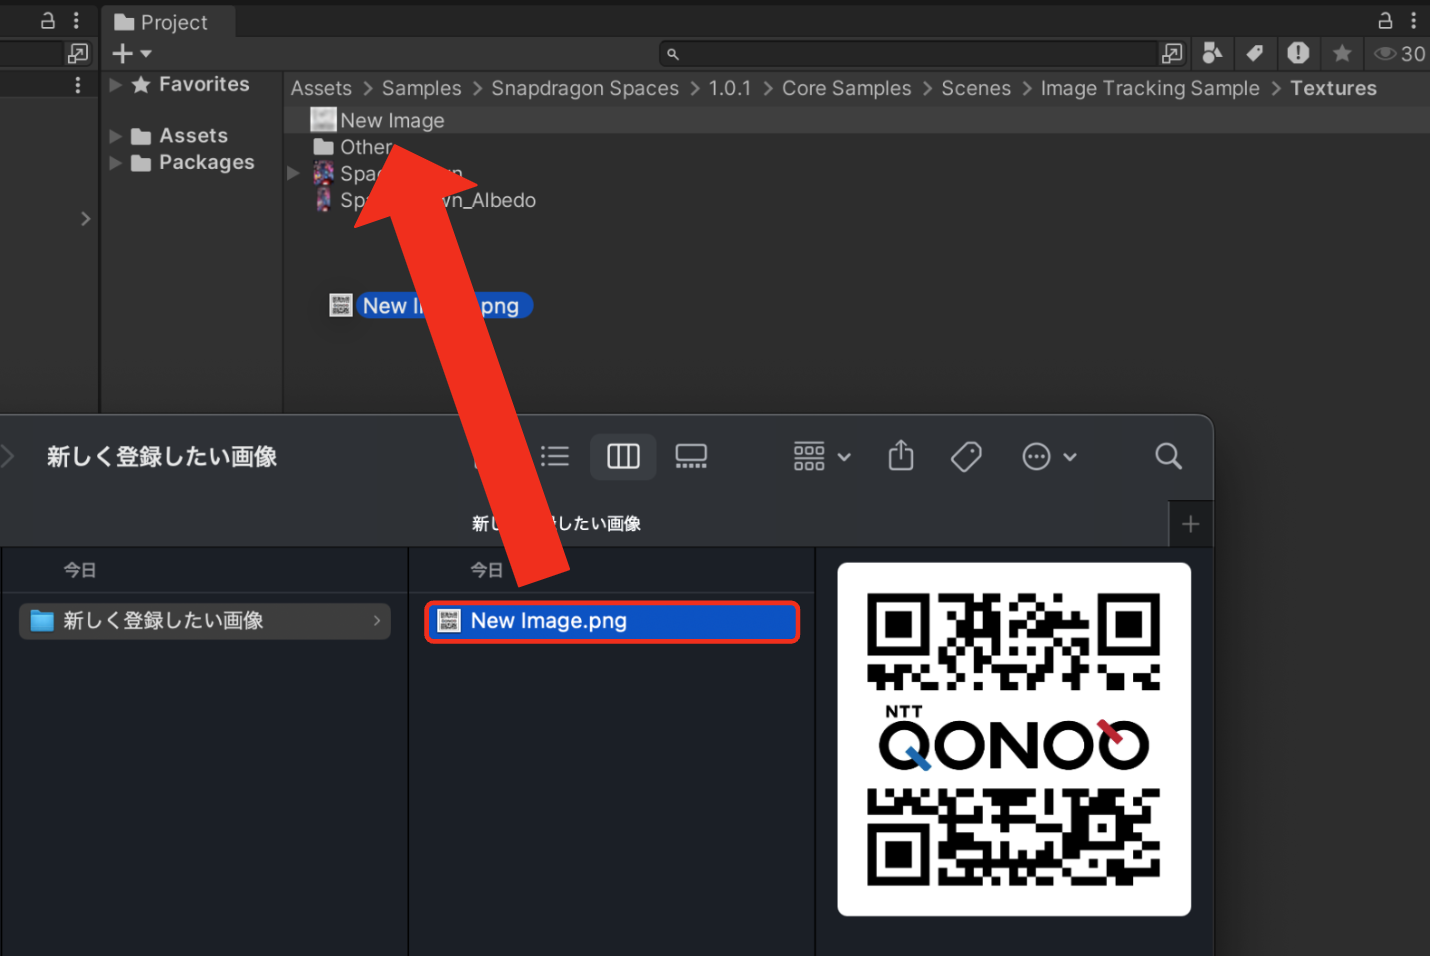
Task: Click the left panel options dots below the lock
Action: pyautogui.click(x=78, y=85)
